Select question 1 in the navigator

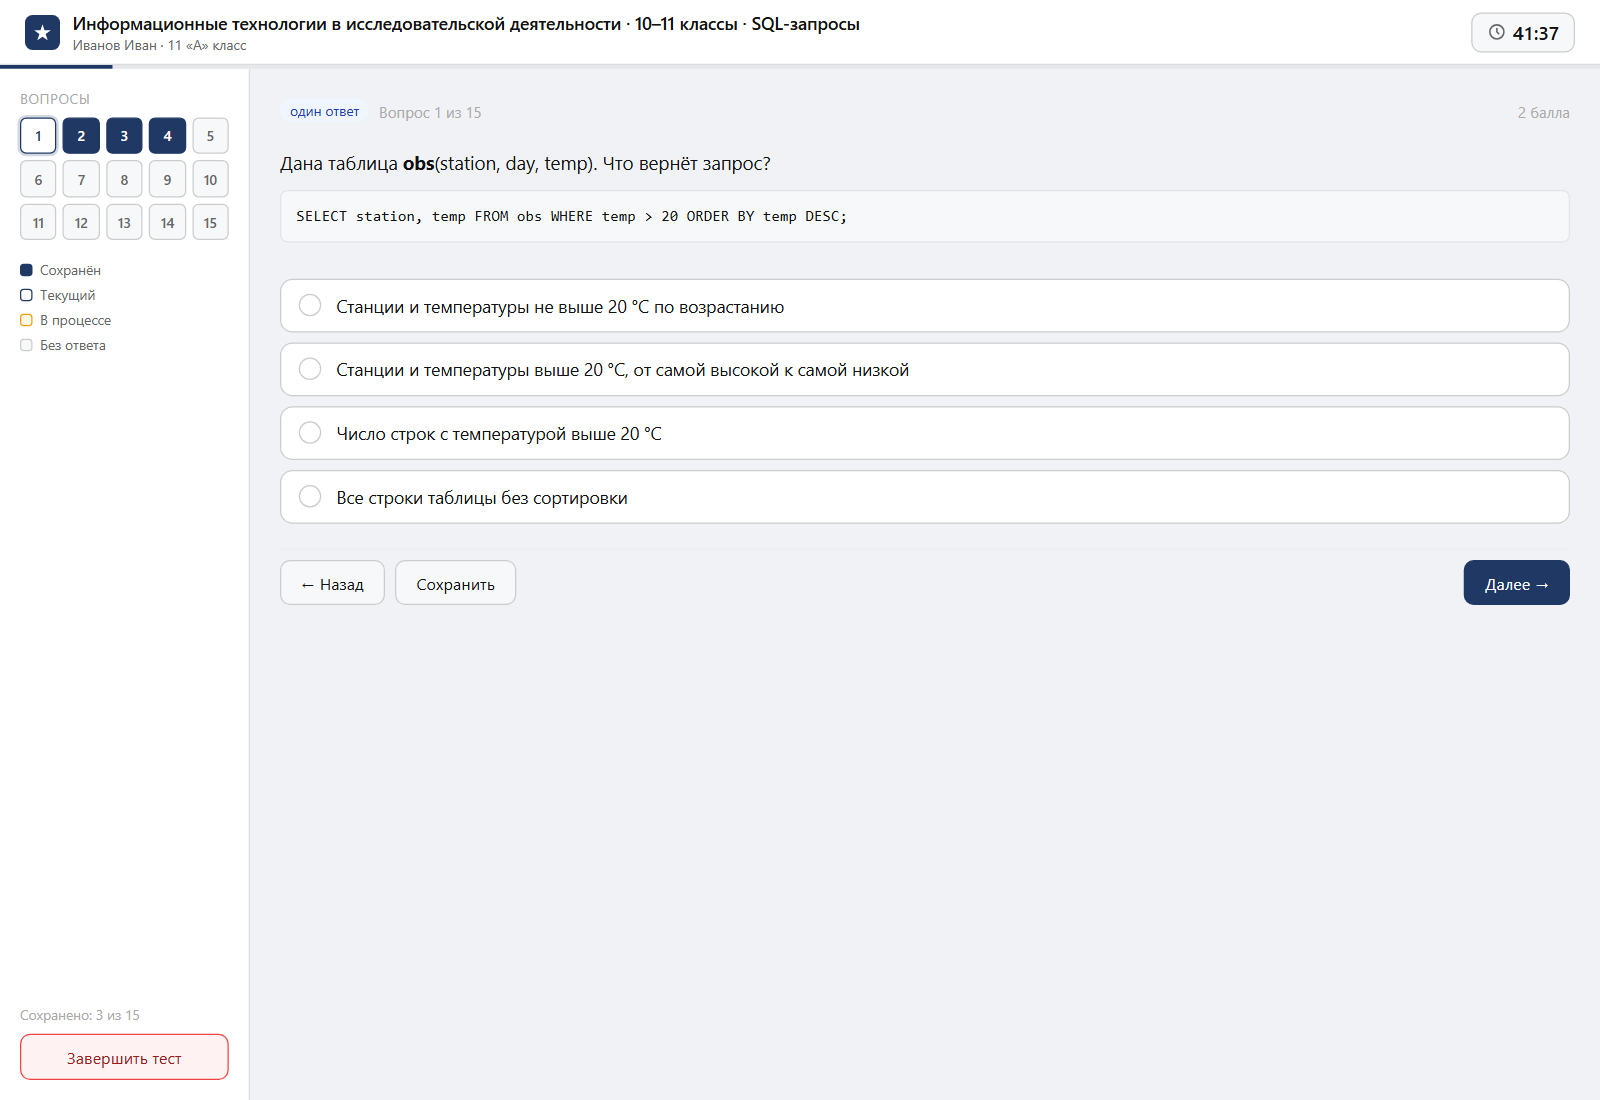pos(38,136)
